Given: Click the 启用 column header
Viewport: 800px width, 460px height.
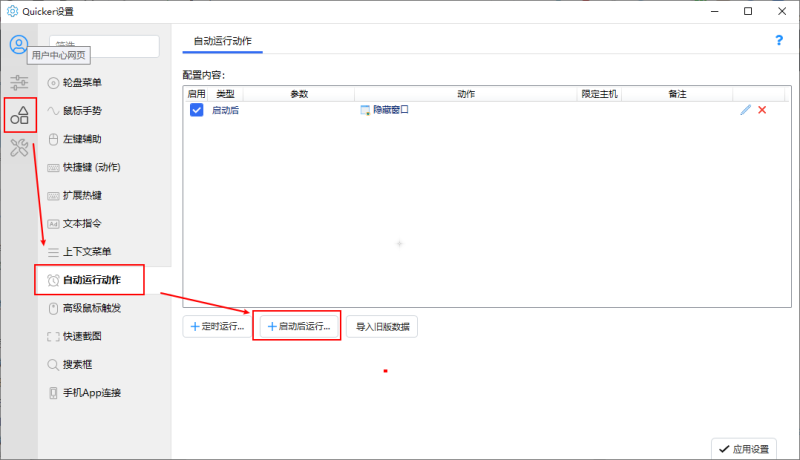Looking at the screenshot, I should [196, 94].
